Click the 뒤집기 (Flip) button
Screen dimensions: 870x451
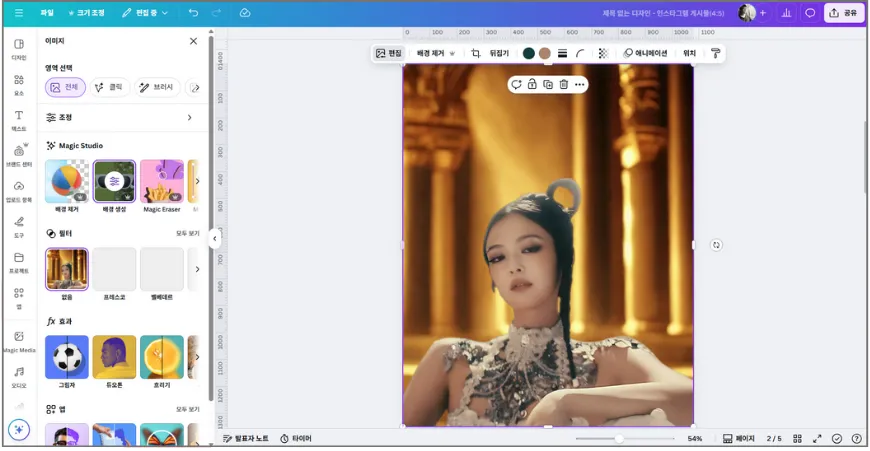tap(499, 53)
